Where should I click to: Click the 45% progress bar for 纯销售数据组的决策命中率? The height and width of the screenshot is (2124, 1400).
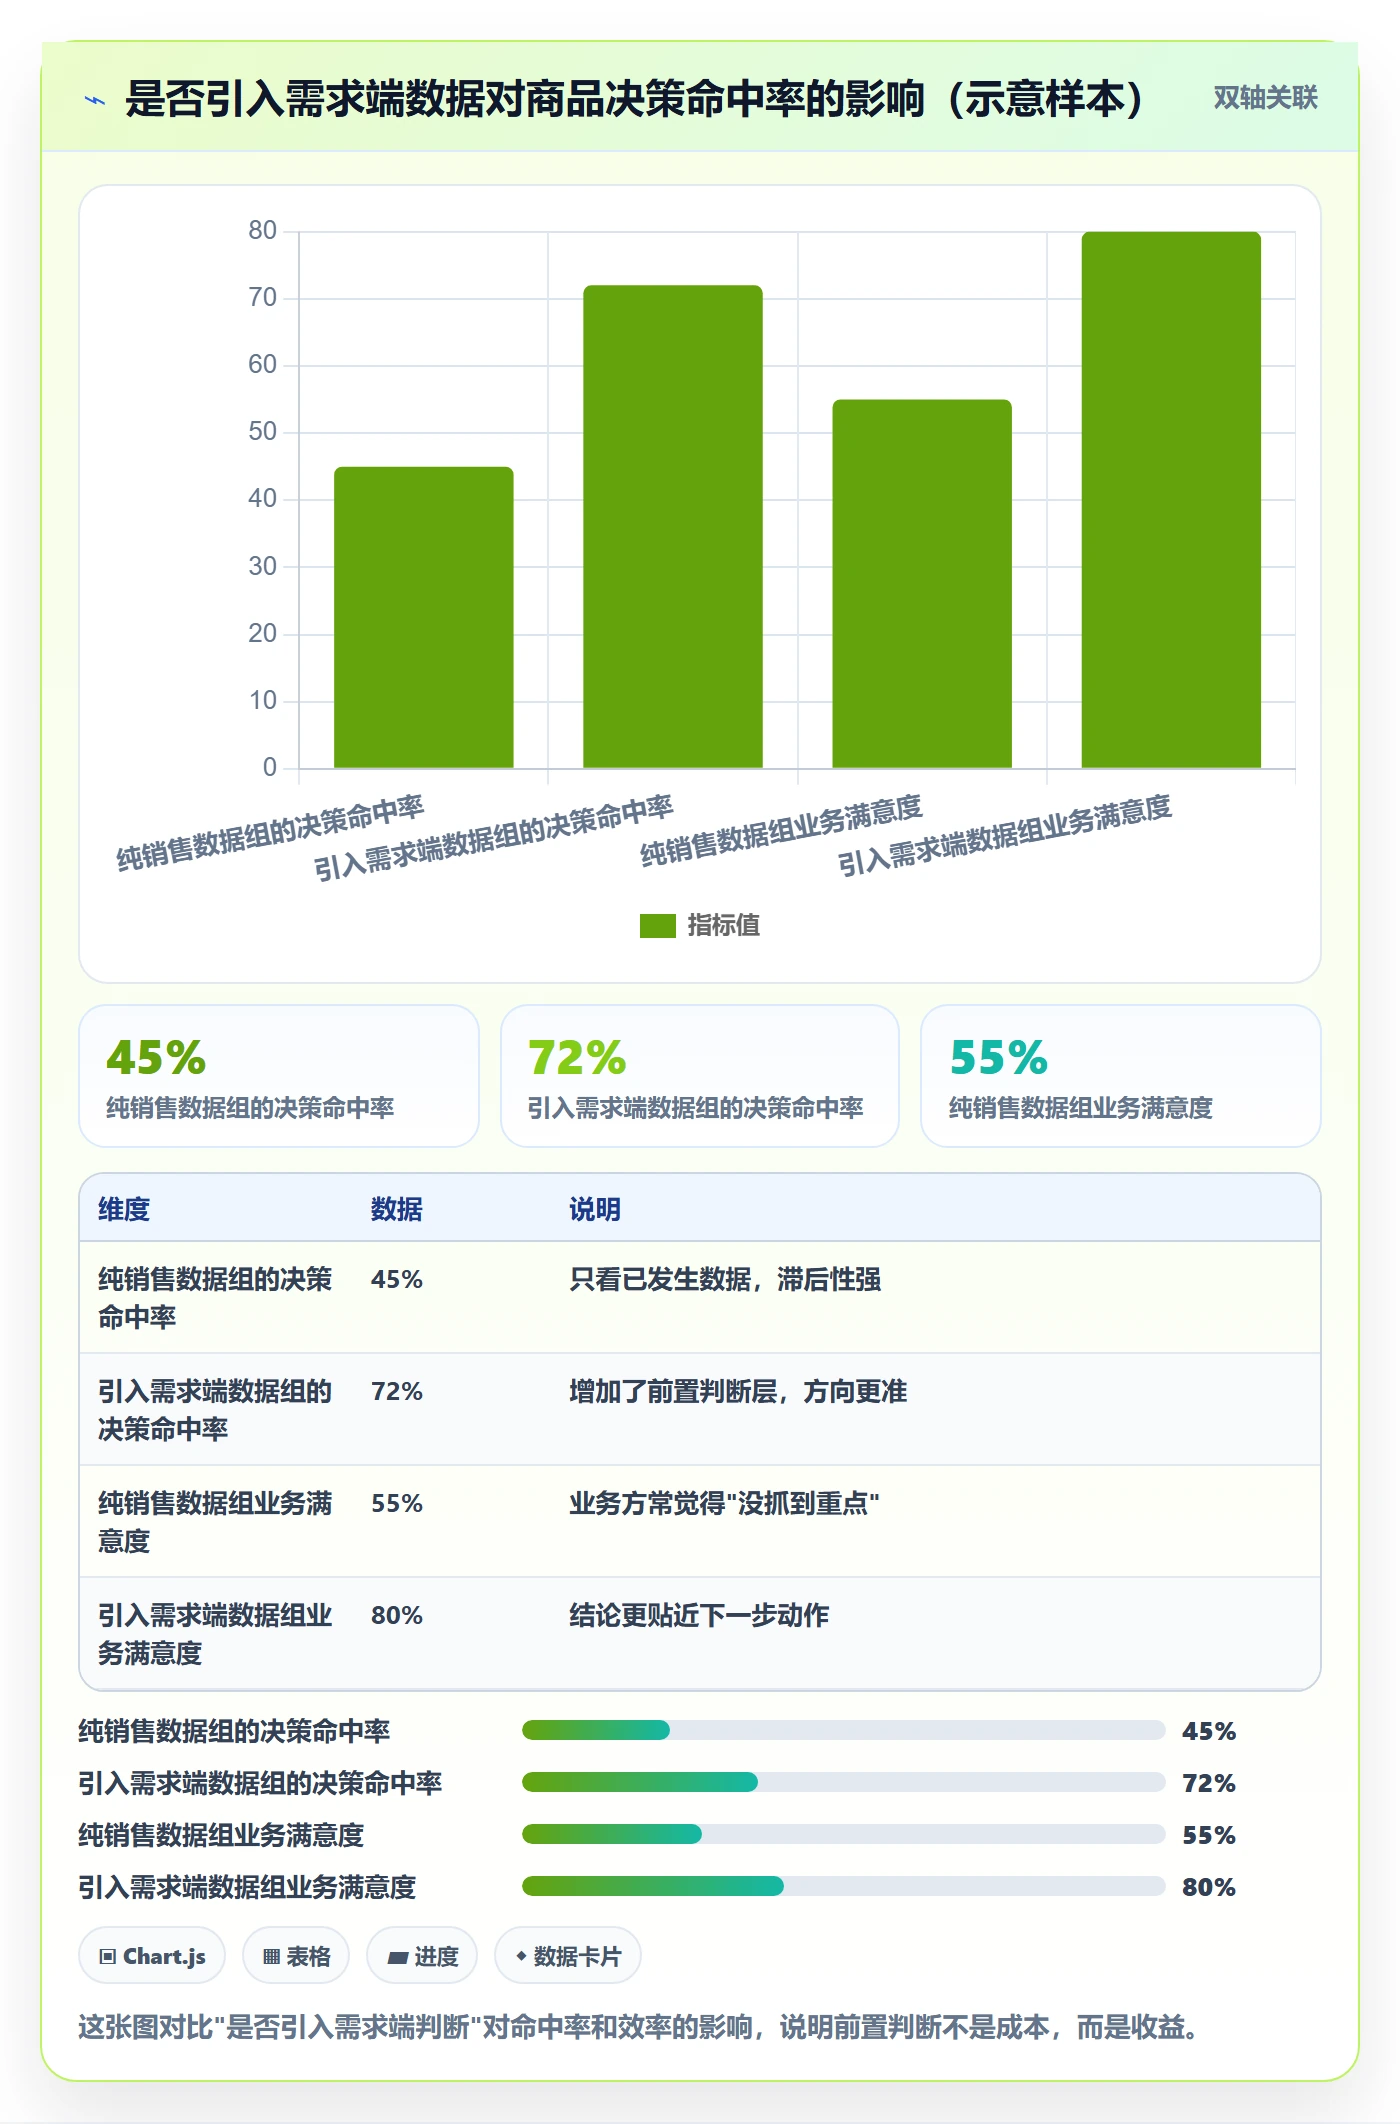point(843,1730)
